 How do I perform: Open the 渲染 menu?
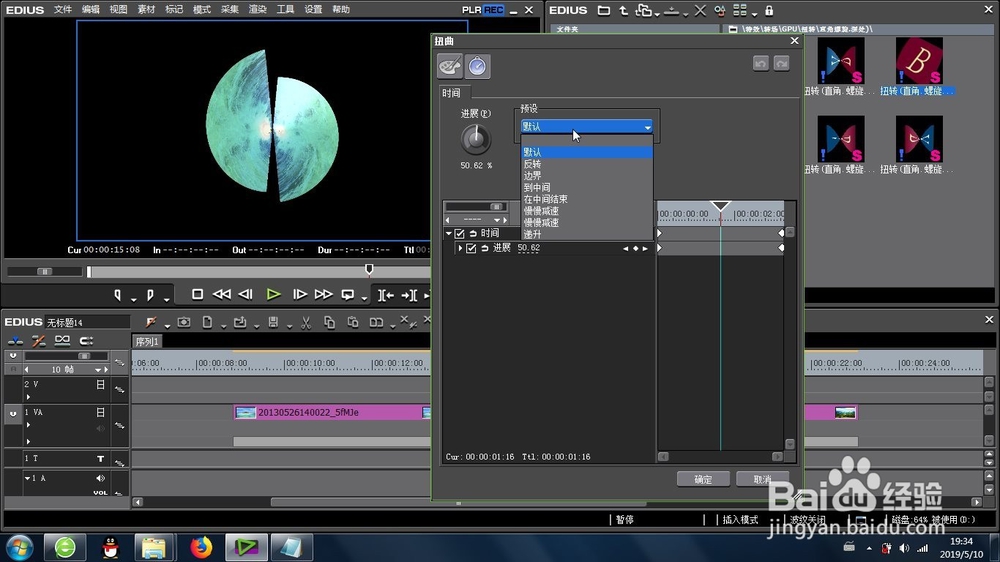[x=257, y=10]
